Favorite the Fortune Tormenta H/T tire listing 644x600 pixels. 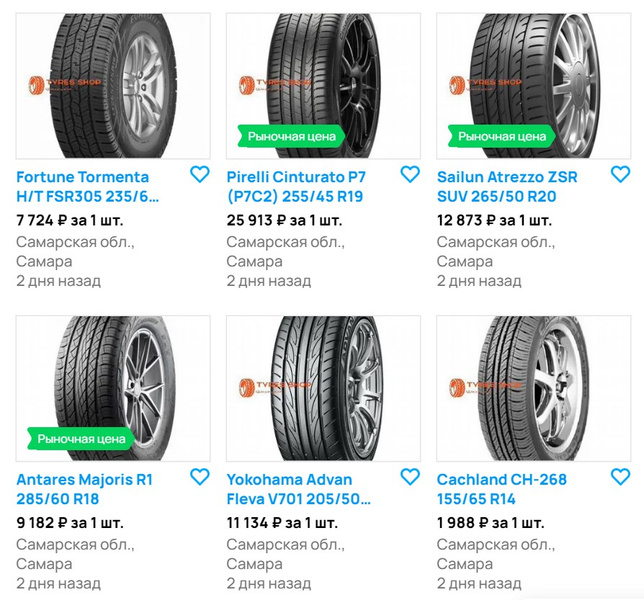click(200, 174)
